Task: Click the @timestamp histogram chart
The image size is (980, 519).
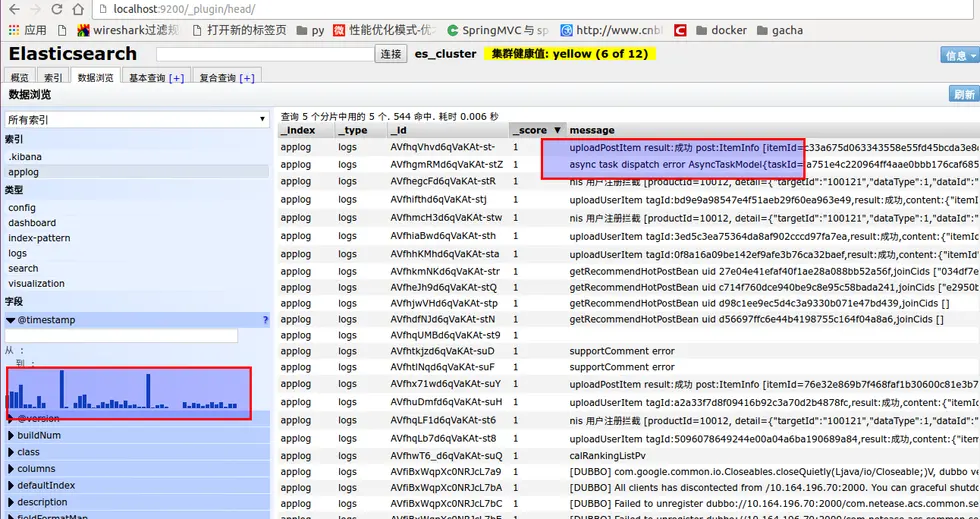Action: (x=123, y=389)
